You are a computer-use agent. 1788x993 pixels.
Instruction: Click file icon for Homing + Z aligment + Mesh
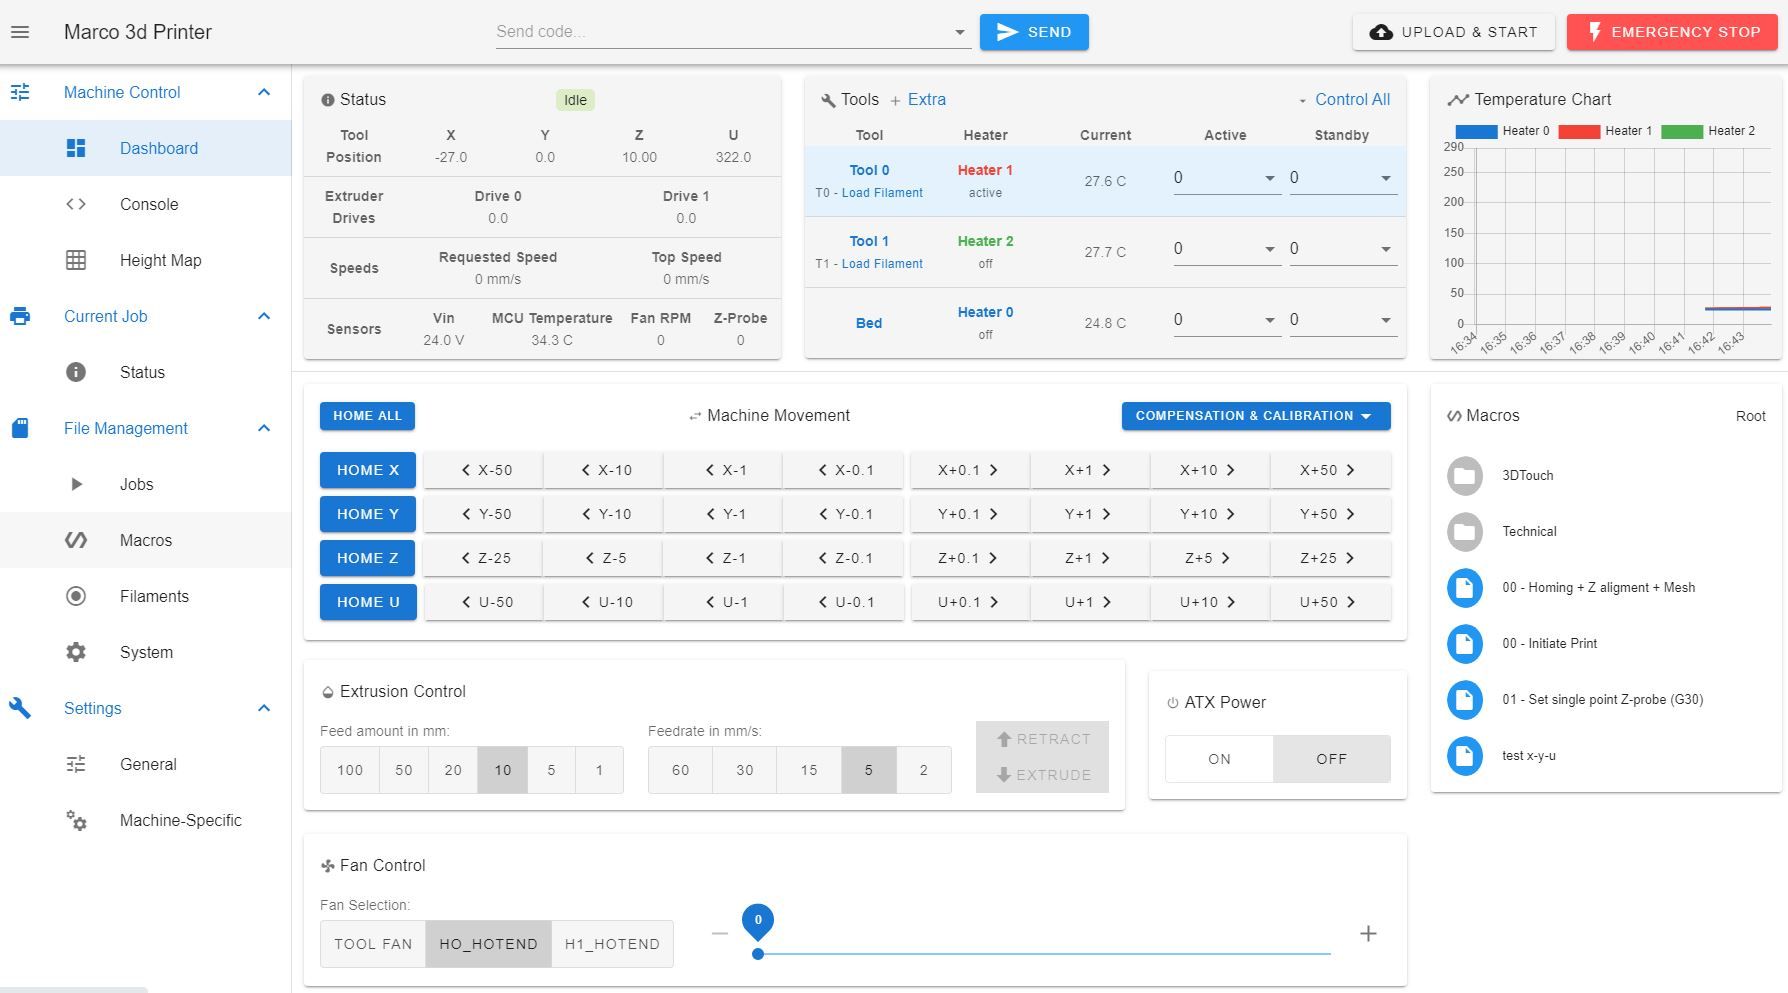(1465, 588)
